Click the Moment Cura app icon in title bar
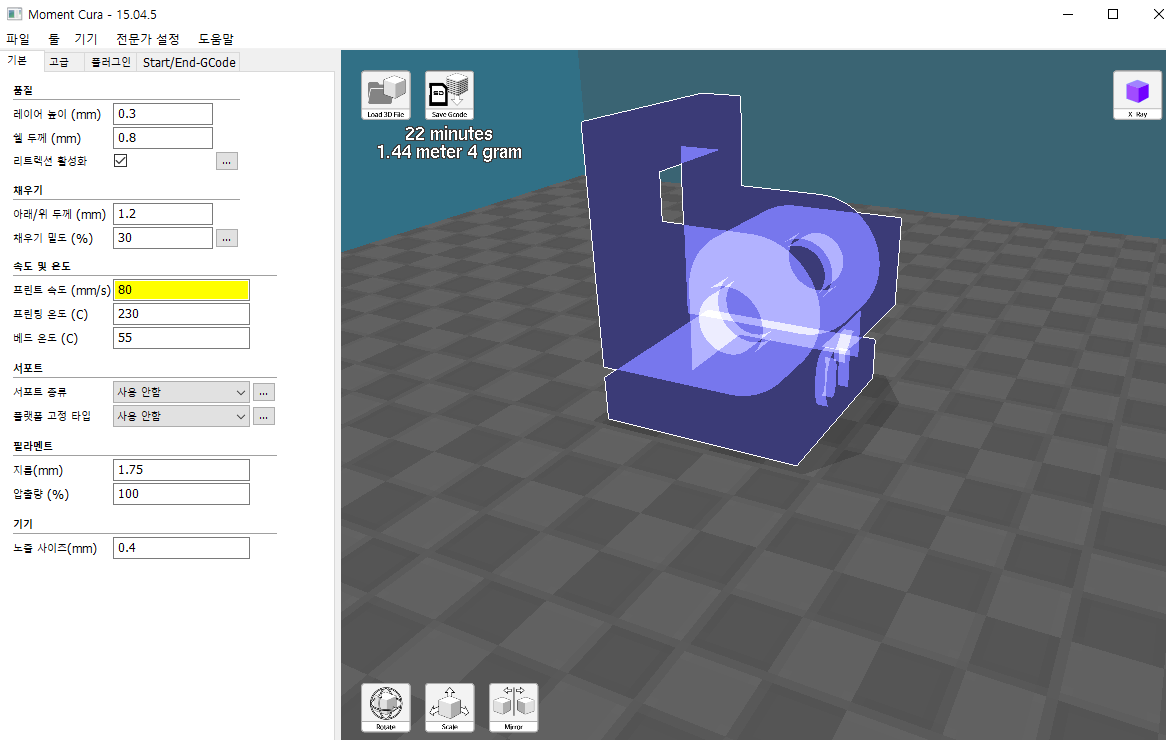This screenshot has width=1166, height=740. pyautogui.click(x=14, y=14)
